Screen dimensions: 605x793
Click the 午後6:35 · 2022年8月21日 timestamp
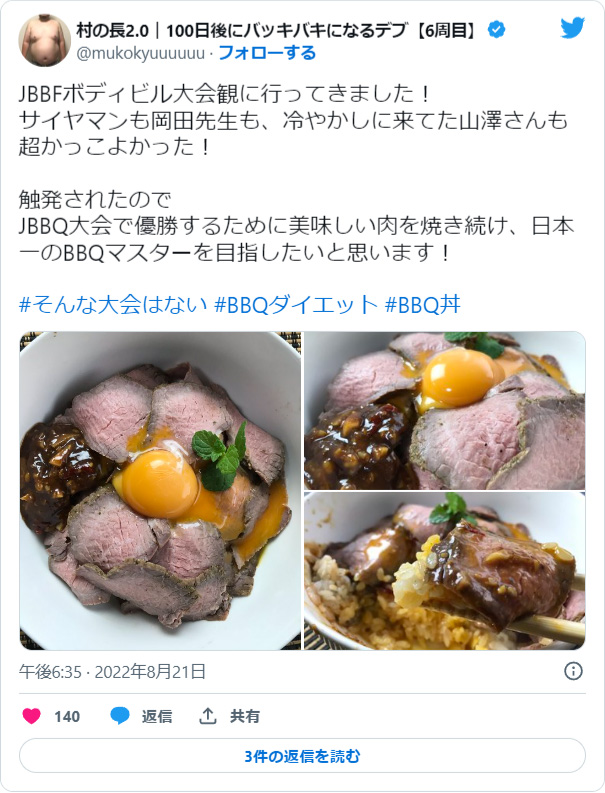(112, 672)
